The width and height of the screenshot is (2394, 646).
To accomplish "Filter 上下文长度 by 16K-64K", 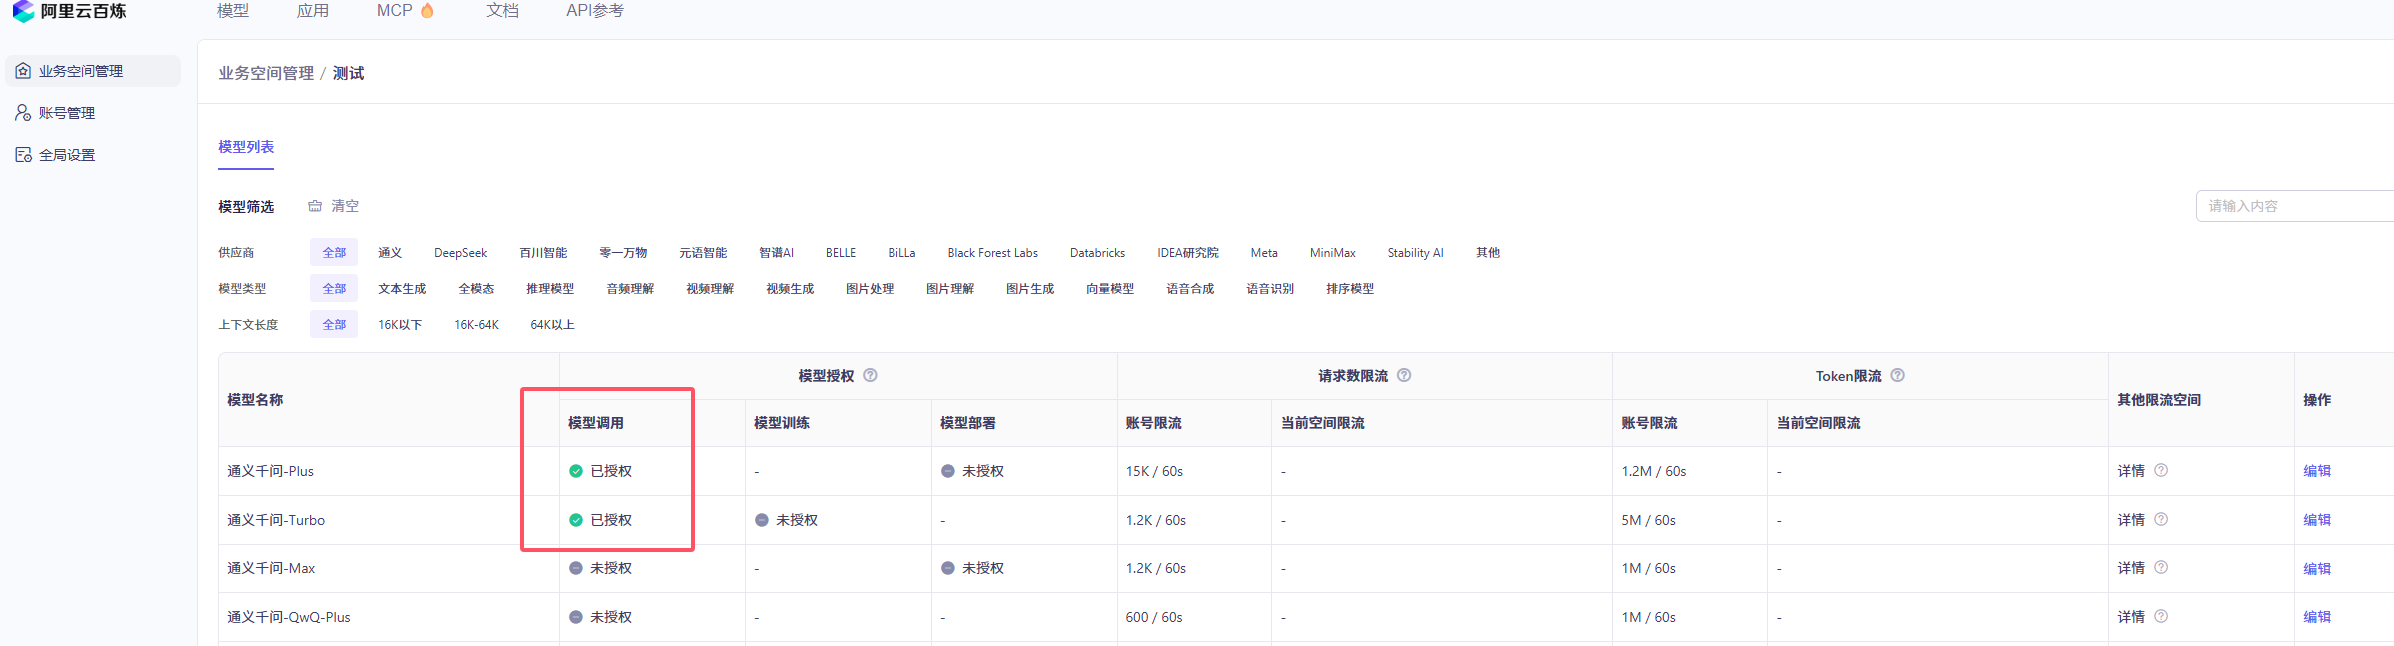I will click(x=476, y=325).
